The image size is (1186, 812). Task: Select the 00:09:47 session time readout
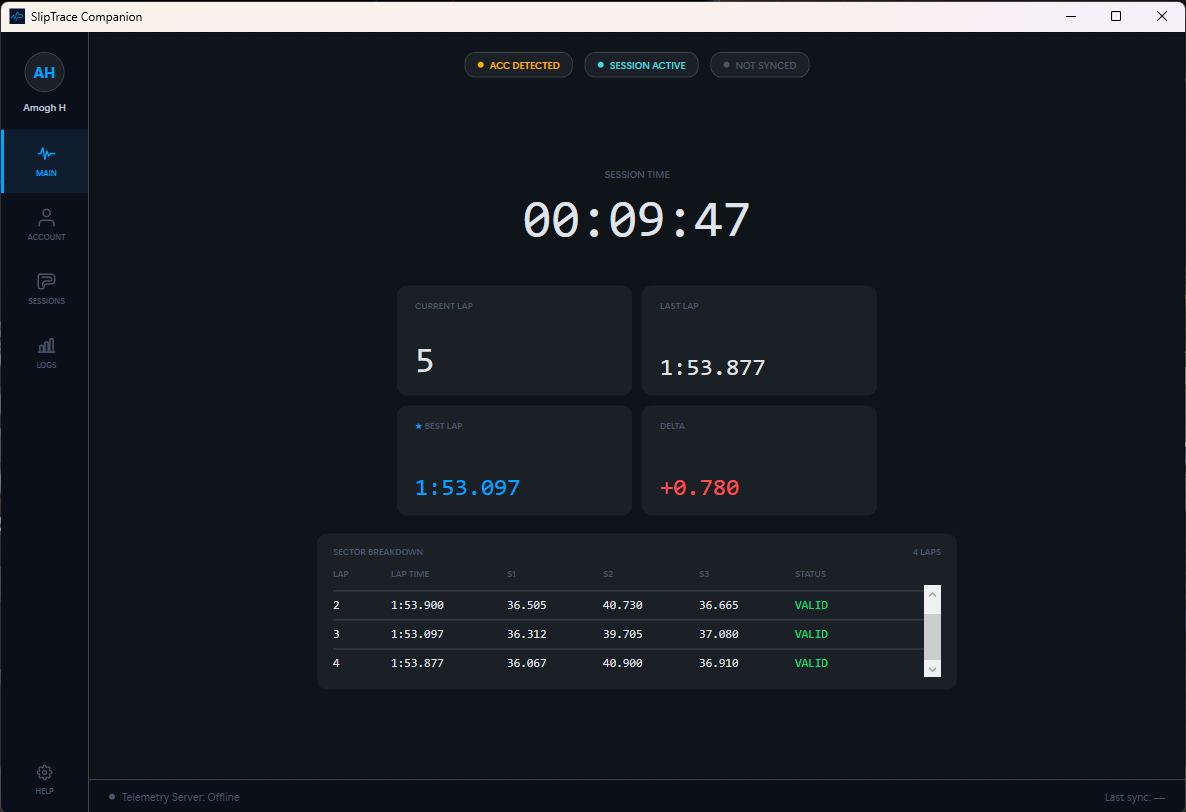click(637, 221)
